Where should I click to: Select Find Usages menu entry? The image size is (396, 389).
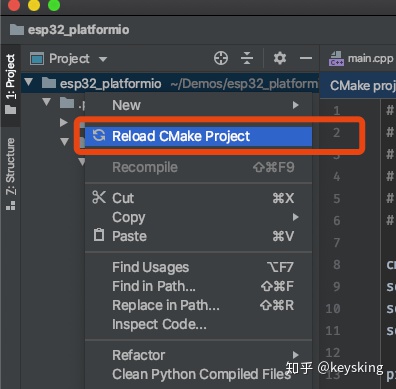pyautogui.click(x=198, y=267)
